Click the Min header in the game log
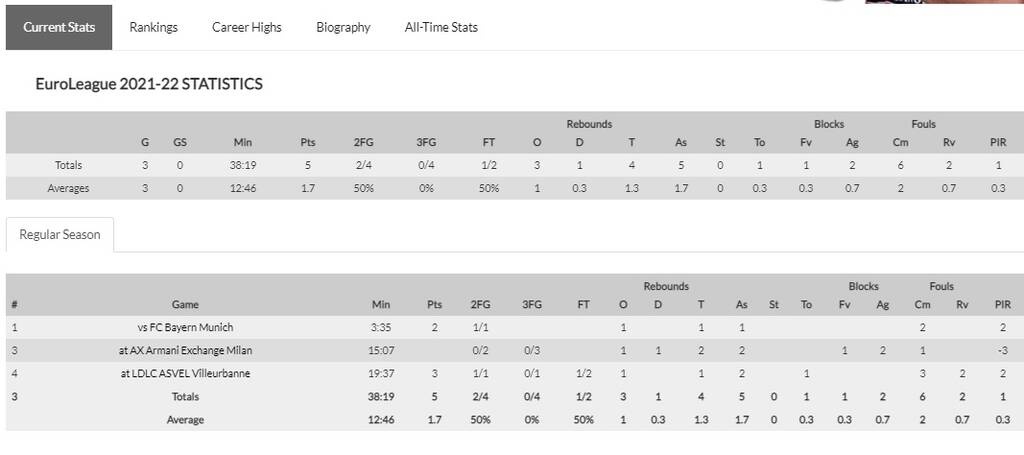1024x455 pixels. click(x=381, y=304)
